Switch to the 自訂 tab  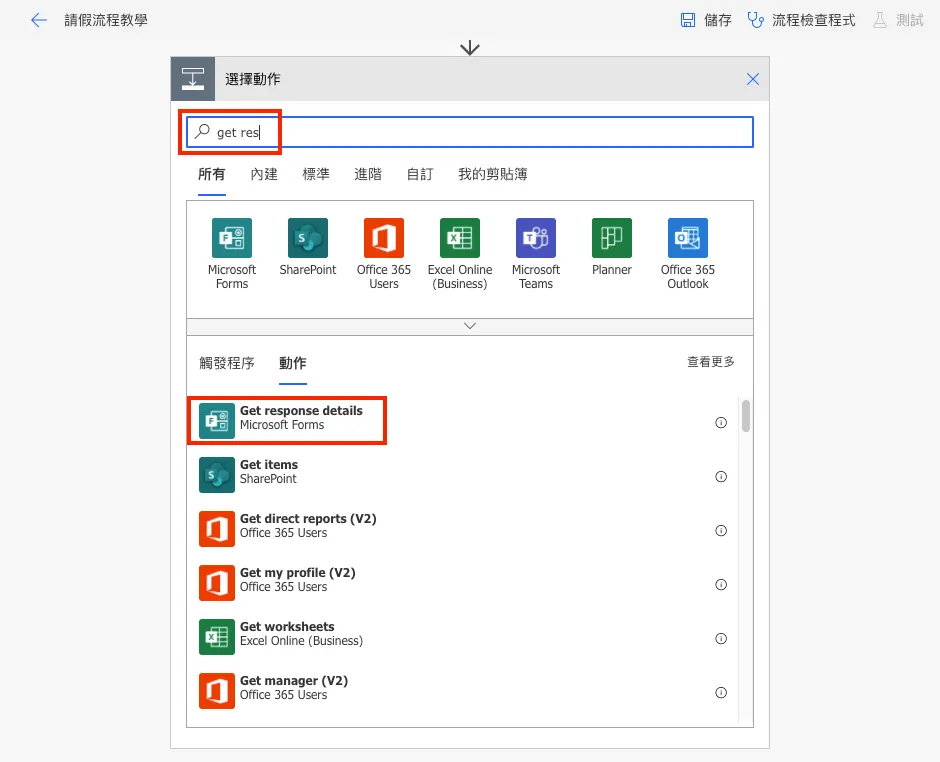[420, 174]
